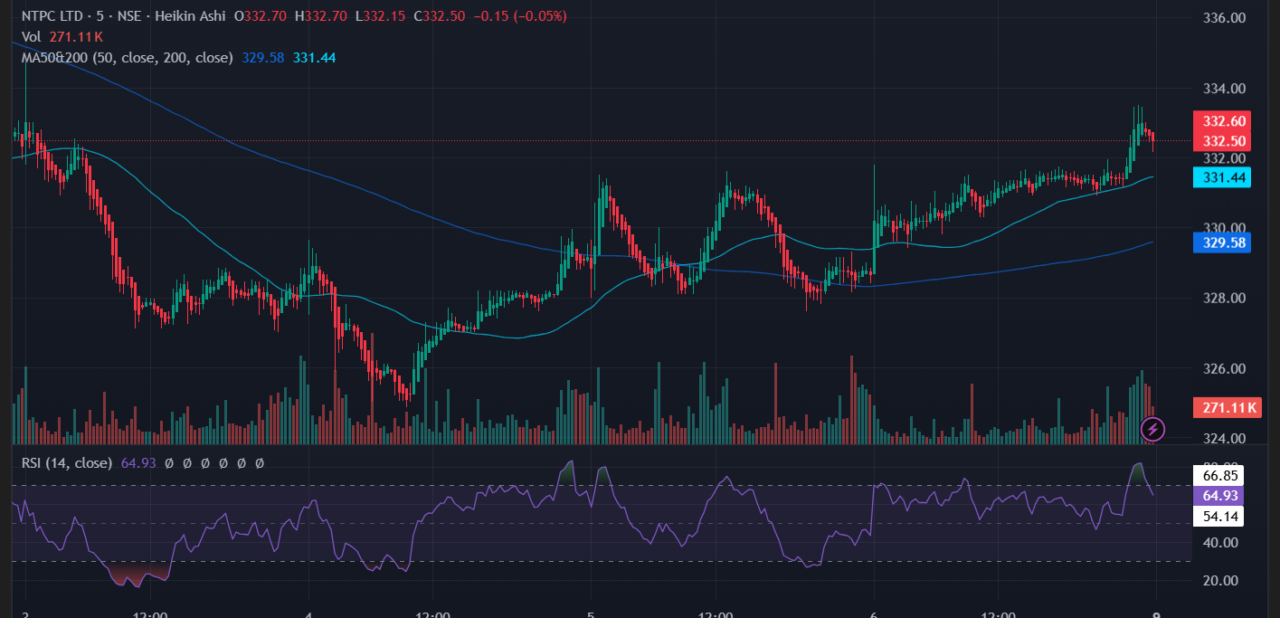Image resolution: width=1280 pixels, height=618 pixels.
Task: Select the RSI (14, close) legend
Action: click(66, 463)
